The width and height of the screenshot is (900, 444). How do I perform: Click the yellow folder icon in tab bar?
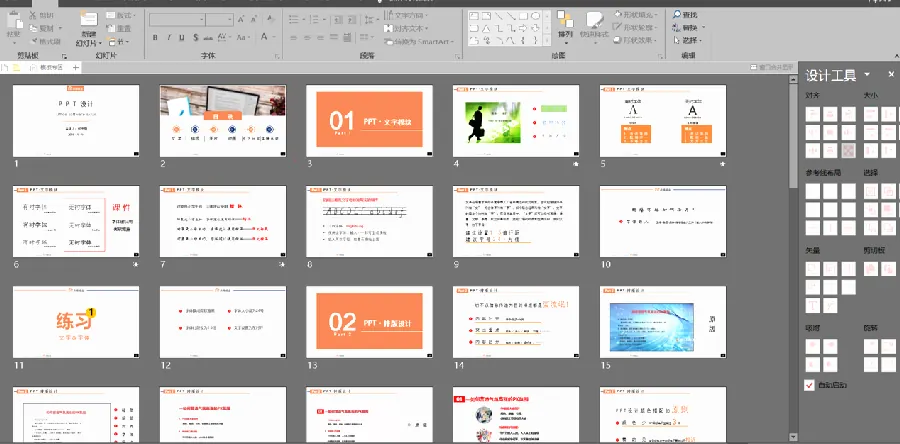click(17, 68)
